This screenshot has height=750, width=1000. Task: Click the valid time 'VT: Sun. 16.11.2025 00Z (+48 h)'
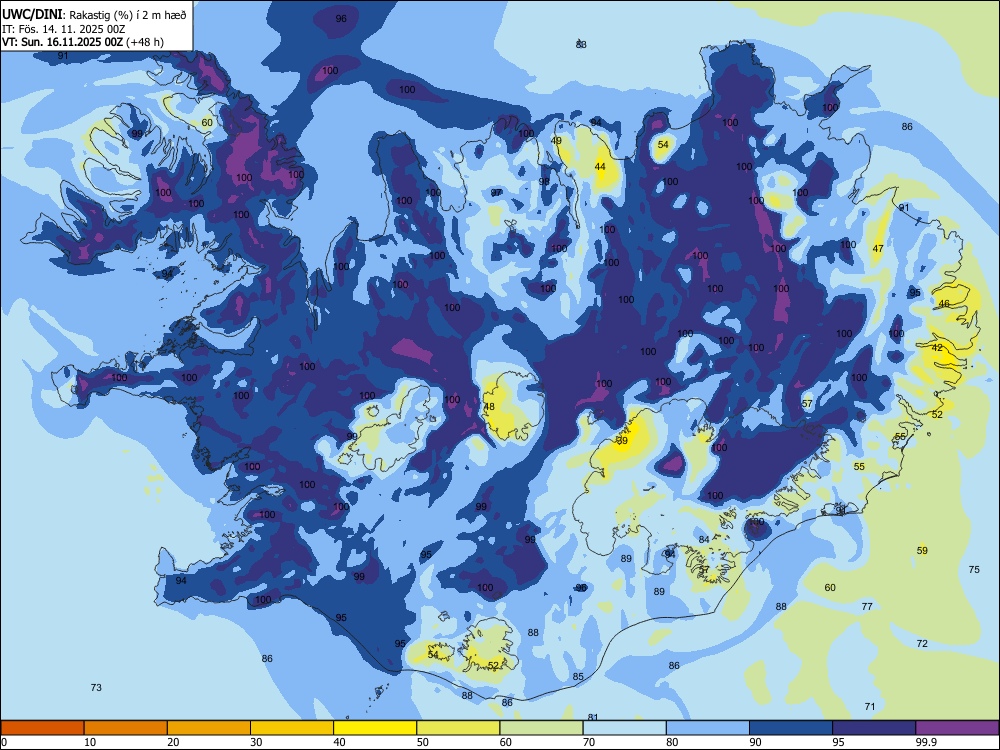pos(83,42)
